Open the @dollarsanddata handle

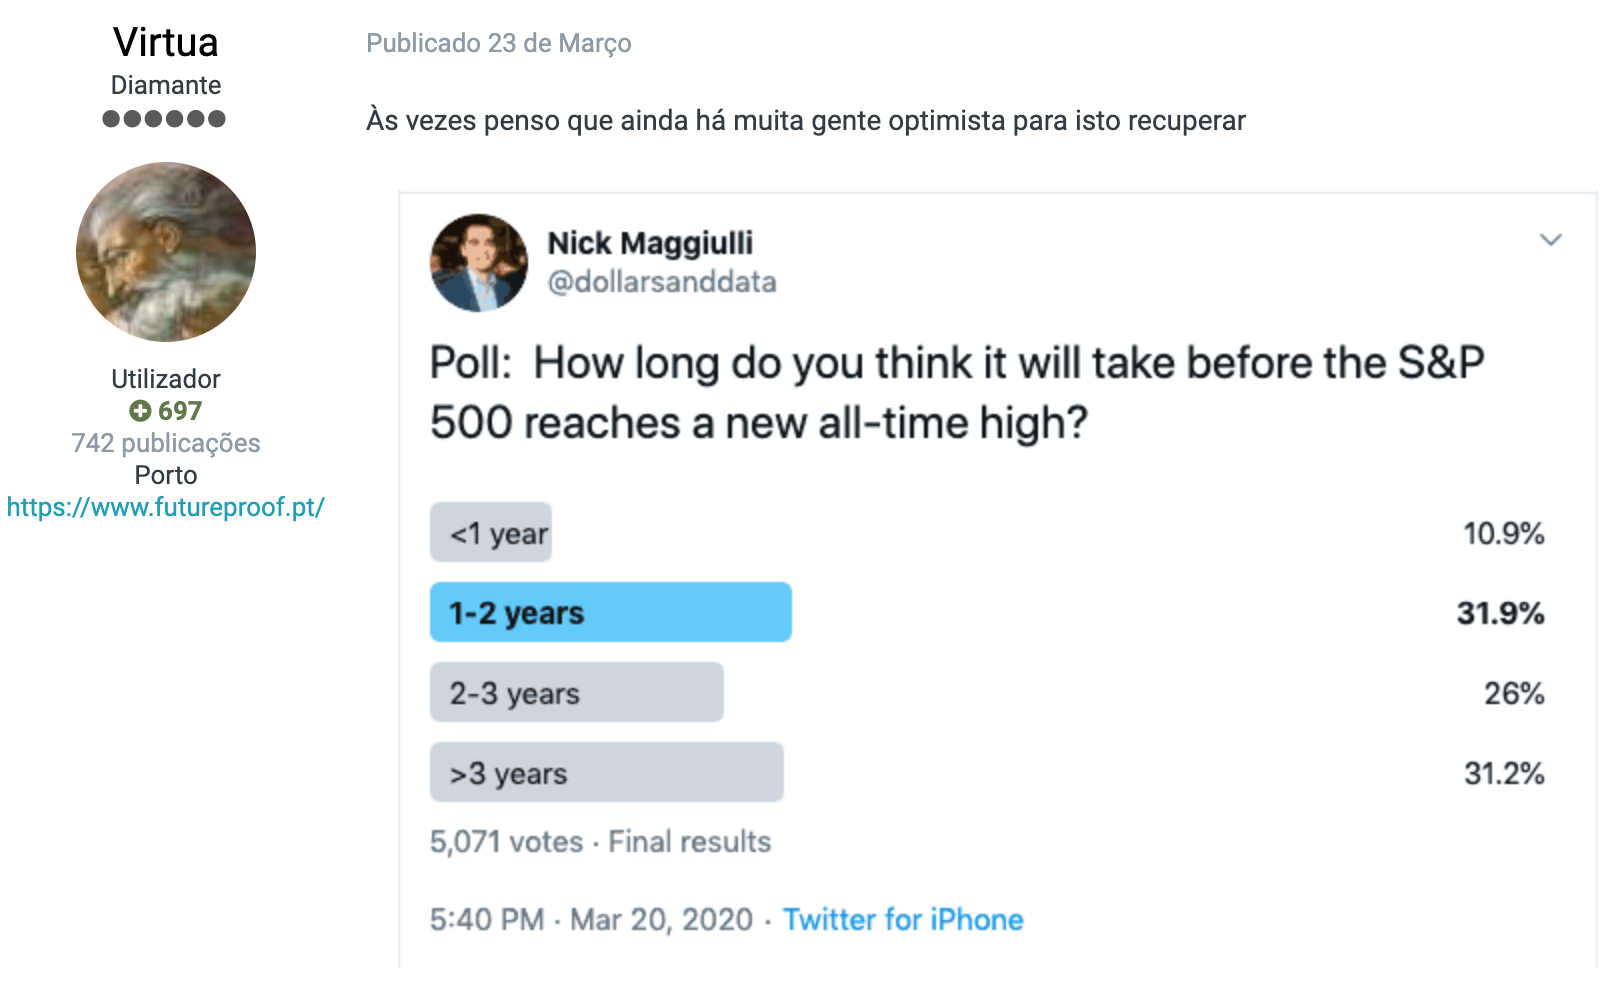point(662,282)
